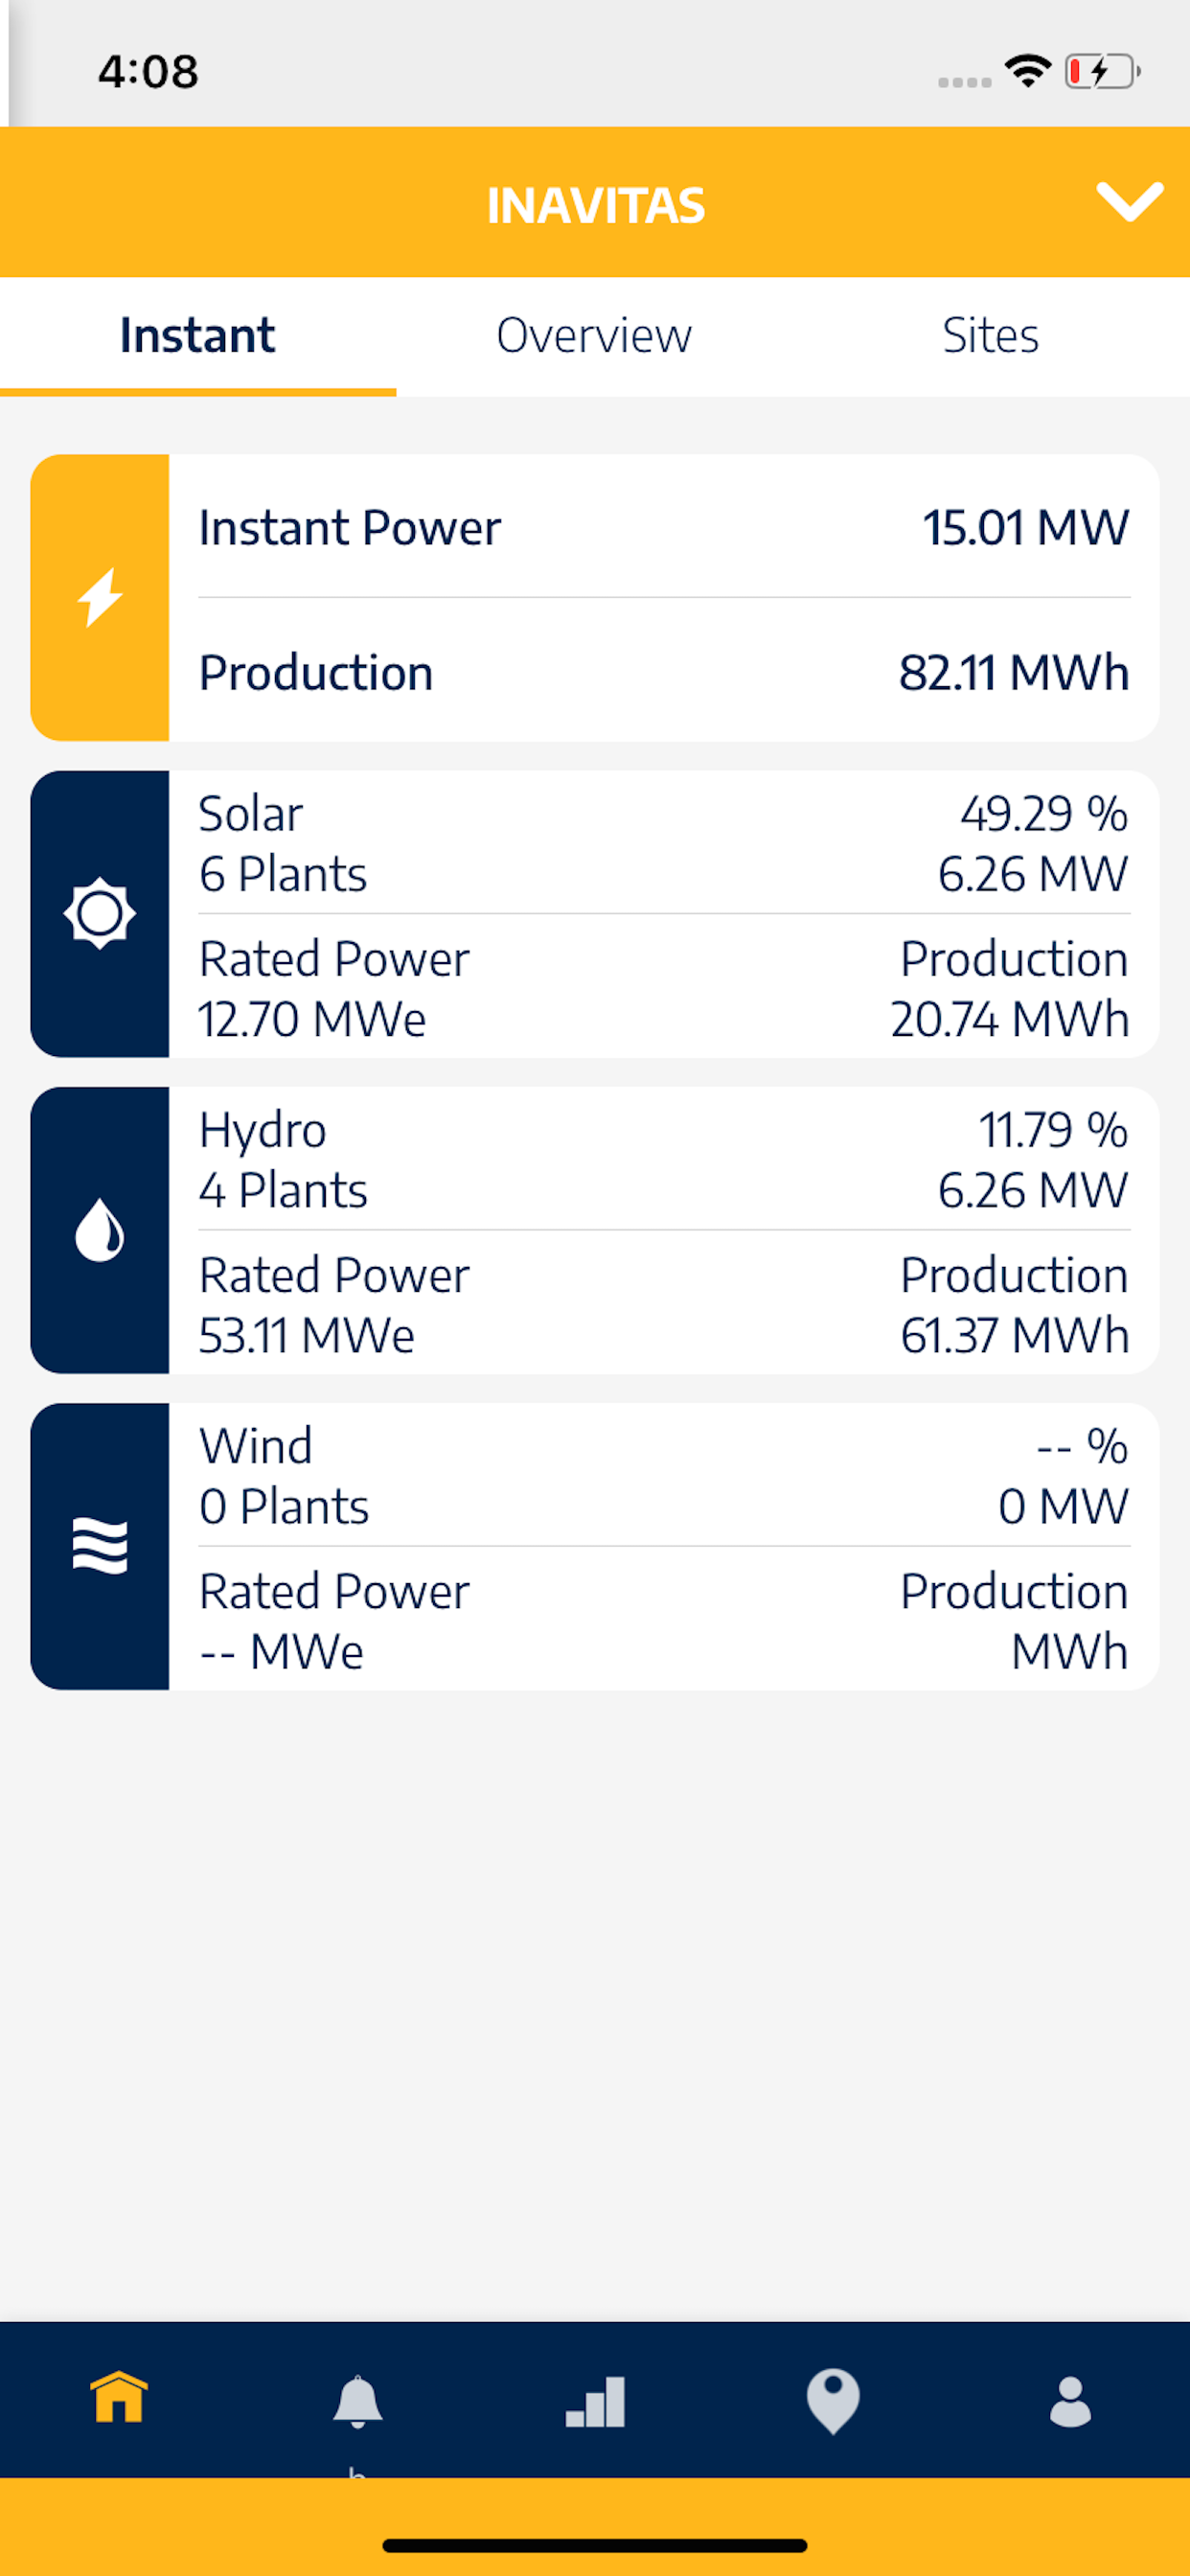The width and height of the screenshot is (1190, 2576).
Task: Select the 4 Plants text
Action: coord(283,1190)
